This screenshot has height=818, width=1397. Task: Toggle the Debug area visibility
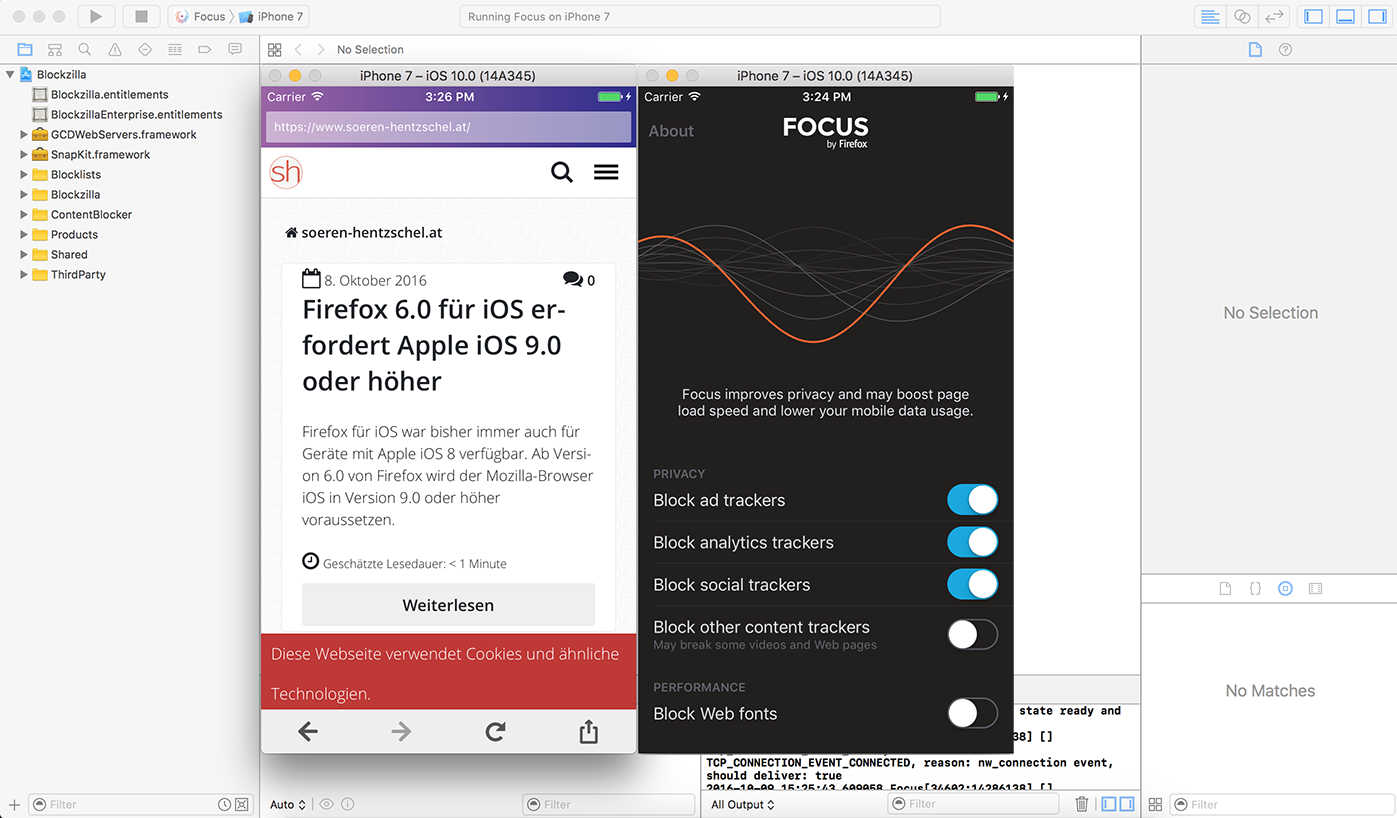click(x=1346, y=16)
